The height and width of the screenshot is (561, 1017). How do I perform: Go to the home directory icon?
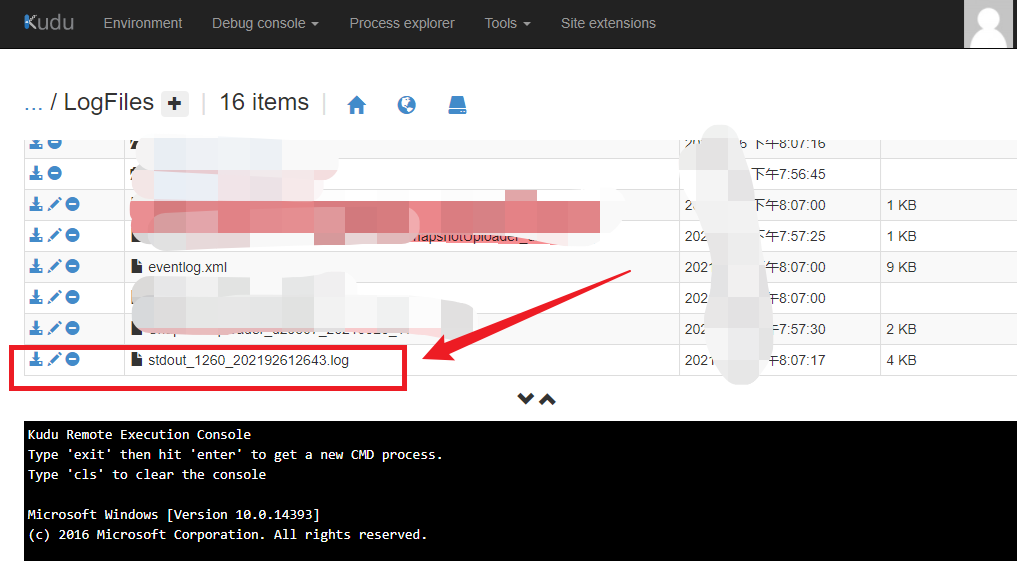coord(356,105)
